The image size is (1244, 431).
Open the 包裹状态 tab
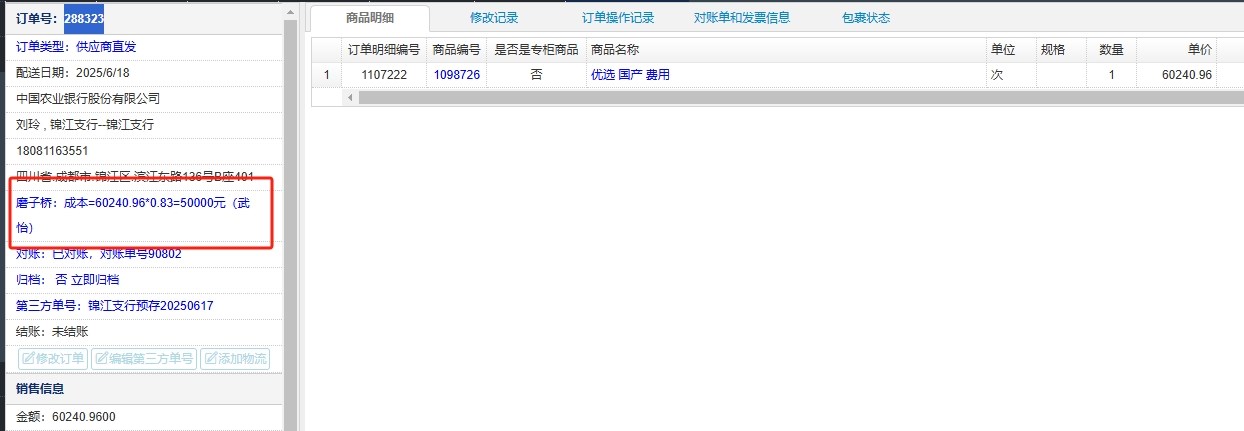point(866,18)
